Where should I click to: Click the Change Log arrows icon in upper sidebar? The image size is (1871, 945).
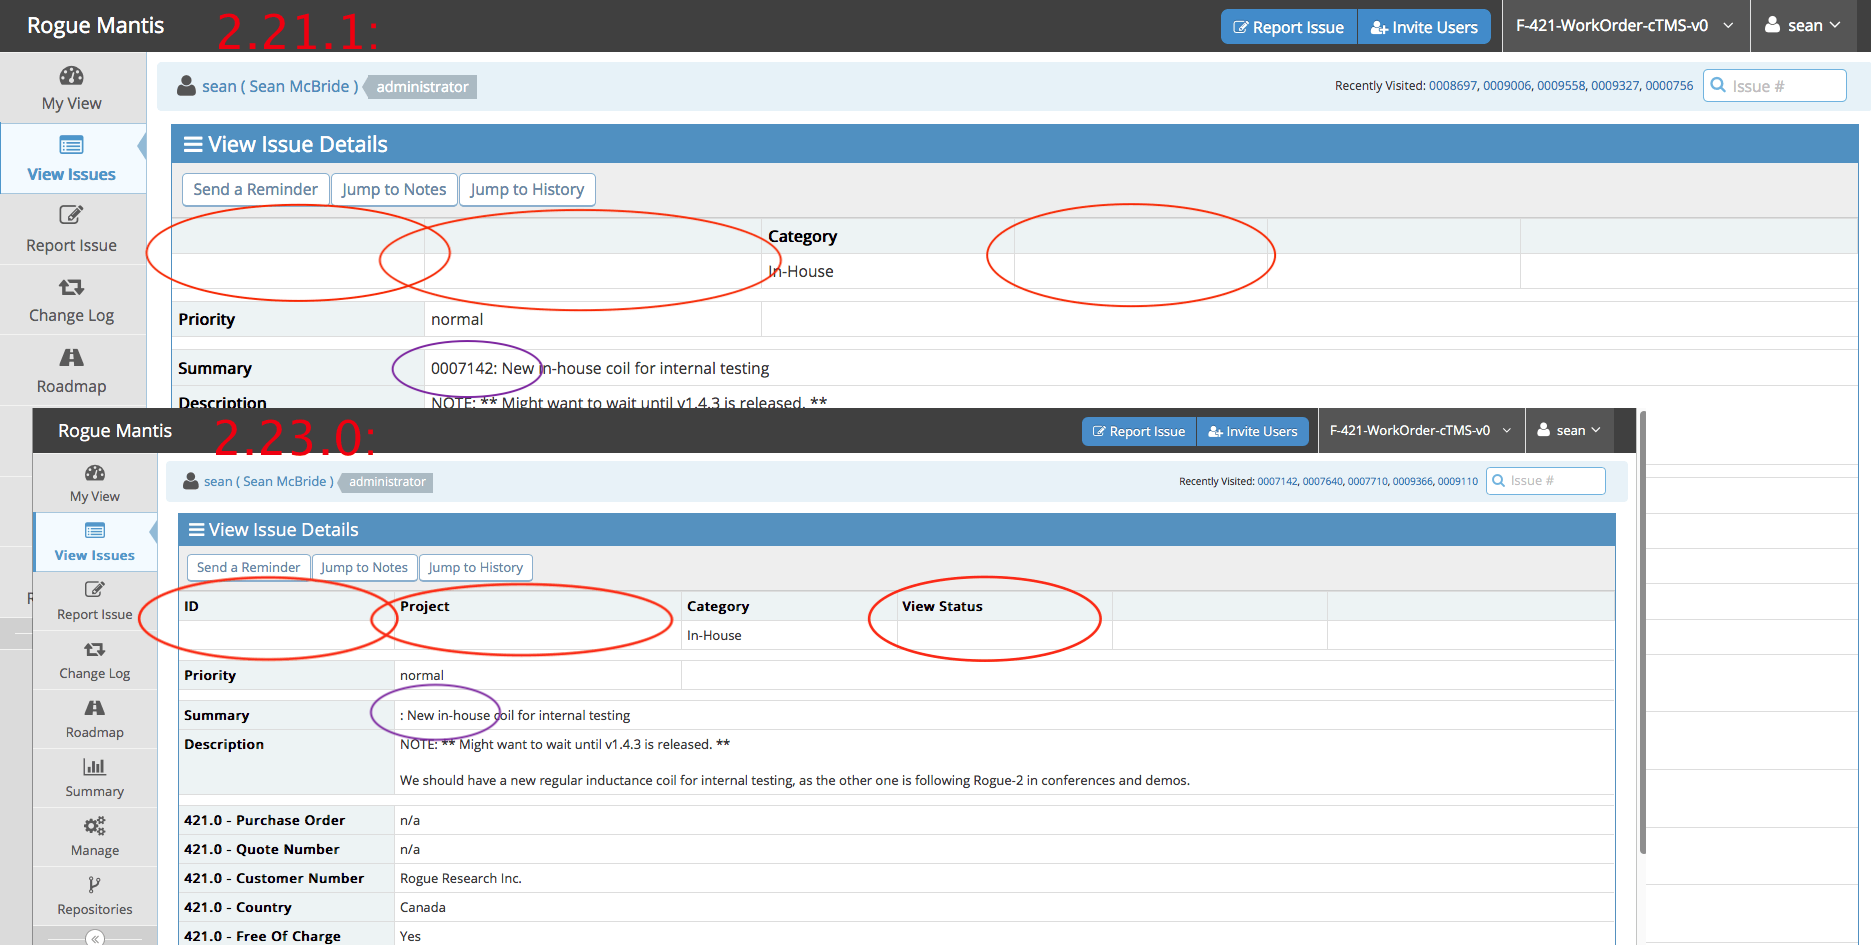click(x=71, y=288)
